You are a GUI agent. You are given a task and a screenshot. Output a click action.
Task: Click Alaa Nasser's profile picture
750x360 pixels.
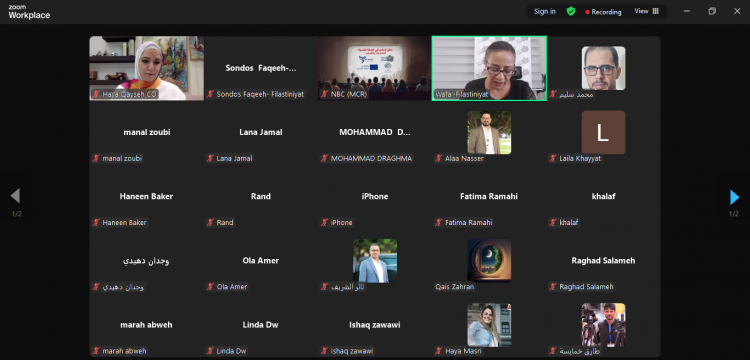489,132
